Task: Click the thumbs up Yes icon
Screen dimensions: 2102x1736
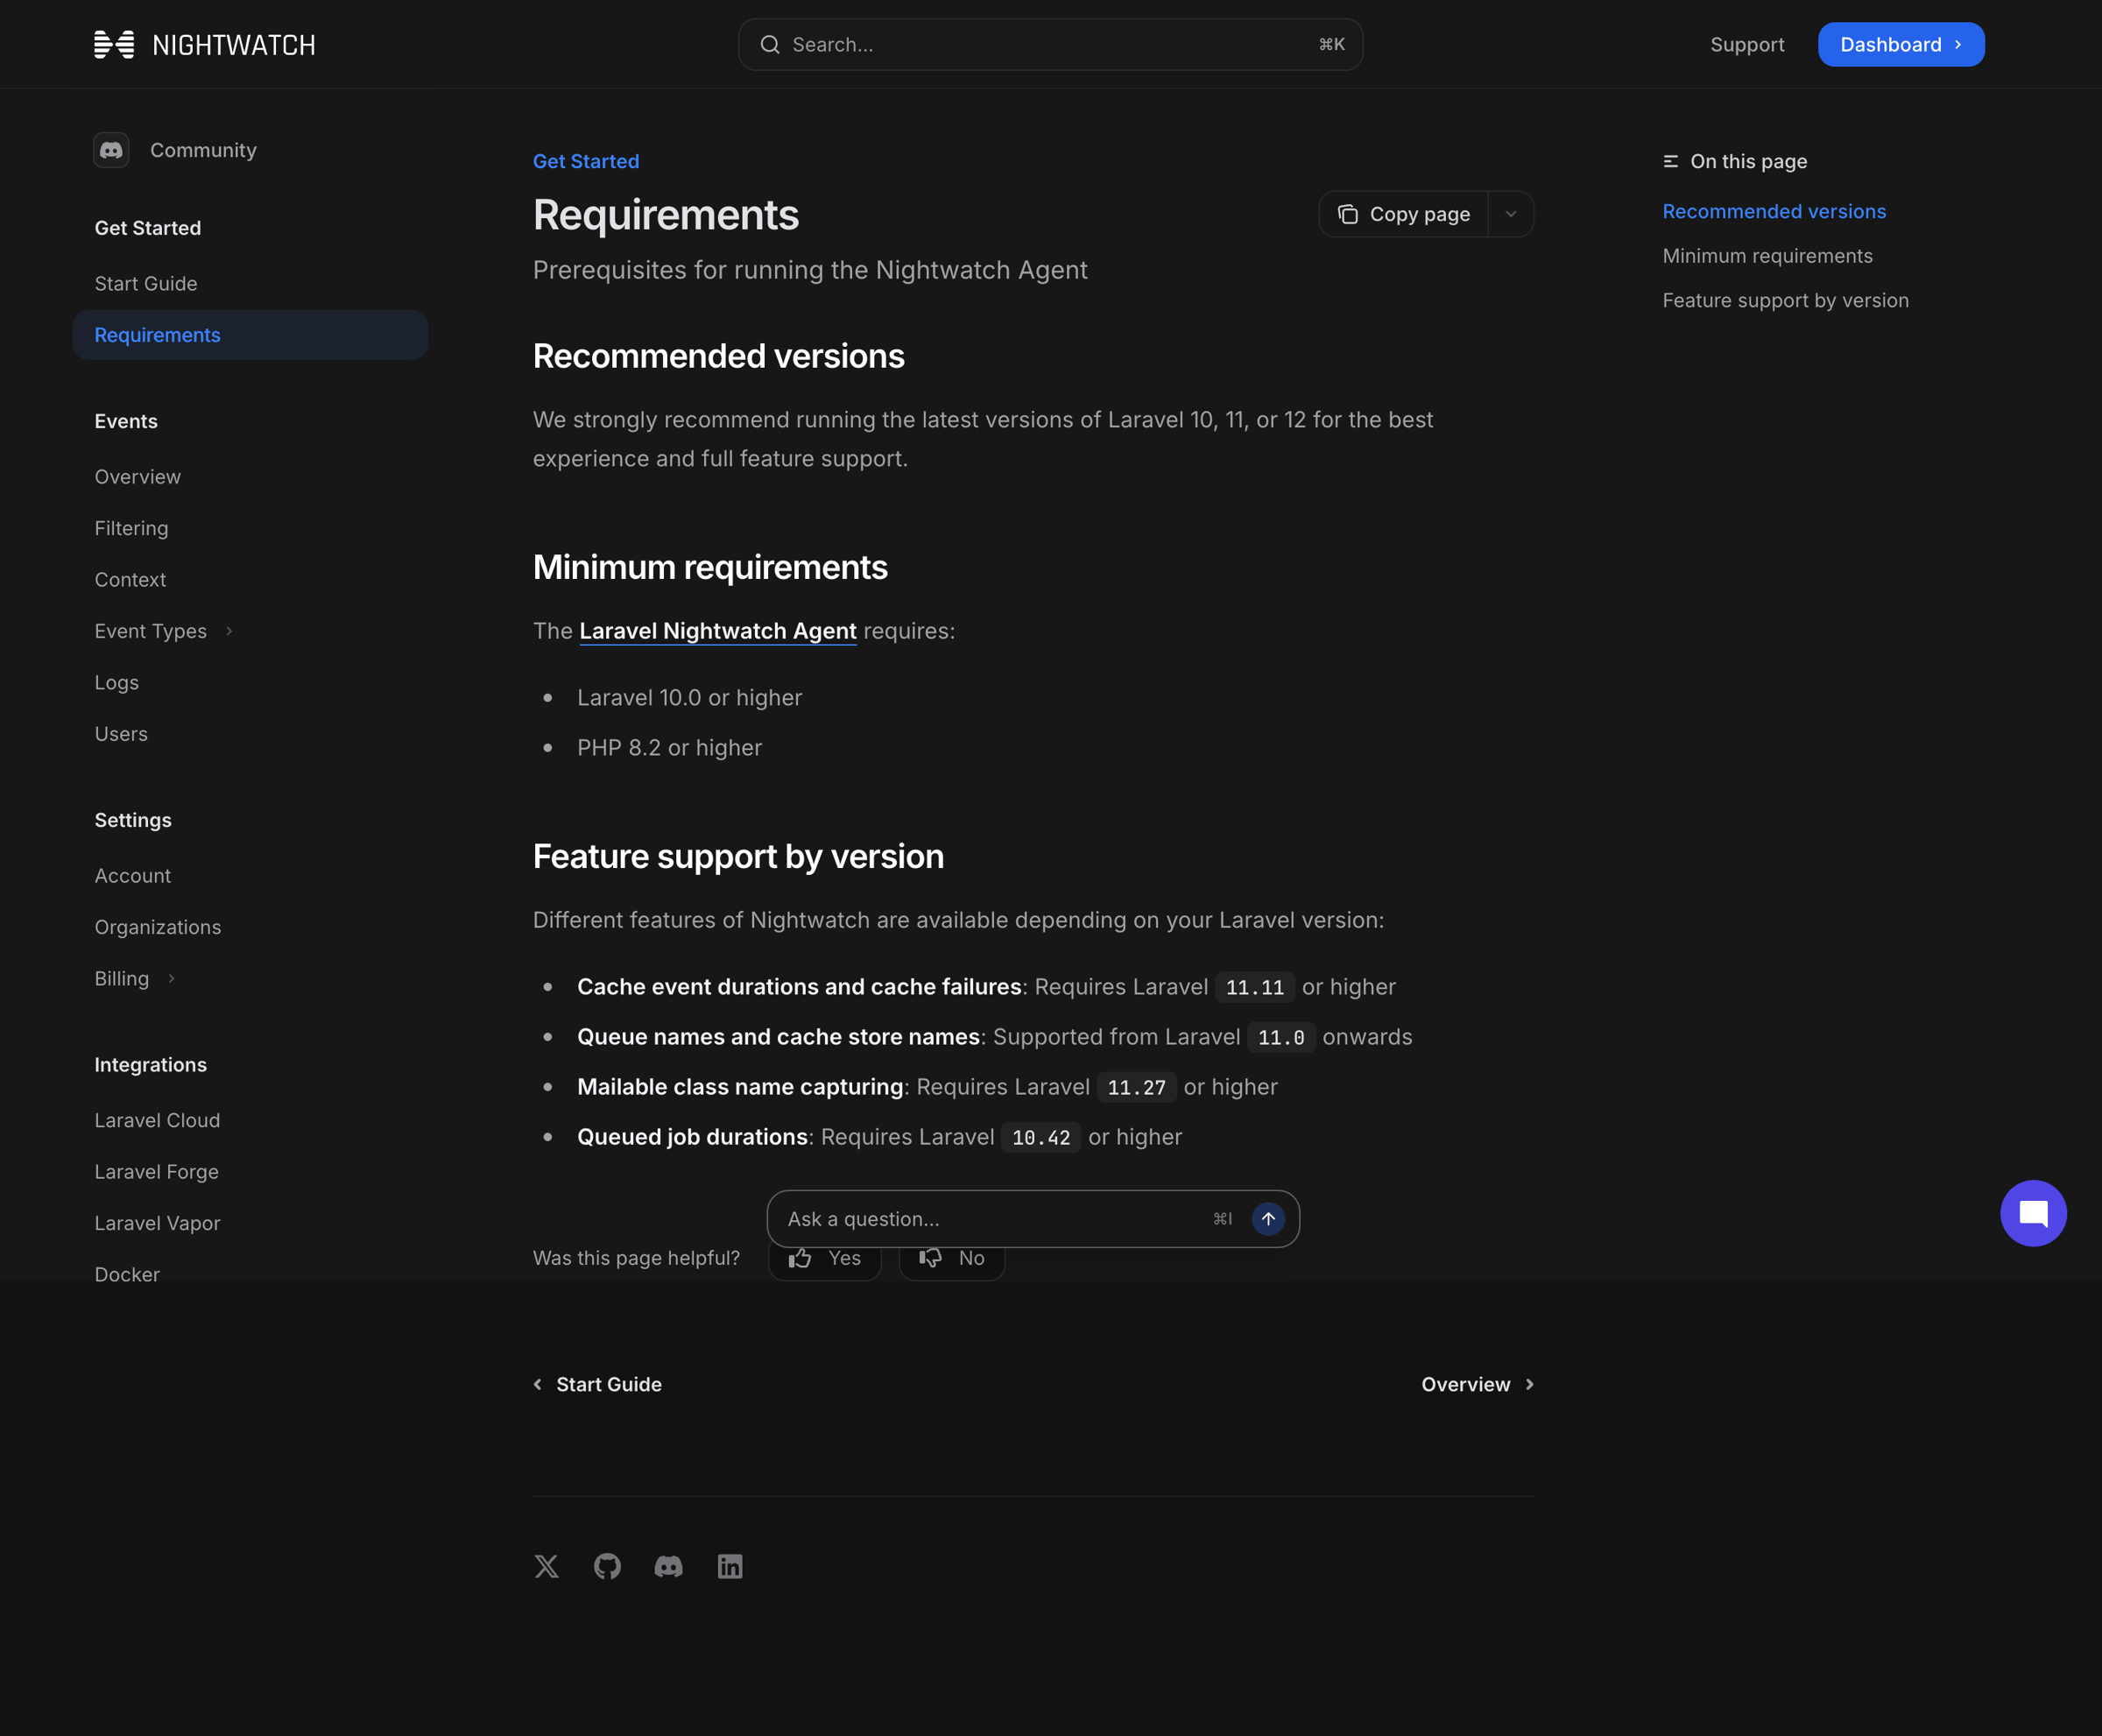Action: 799,1258
